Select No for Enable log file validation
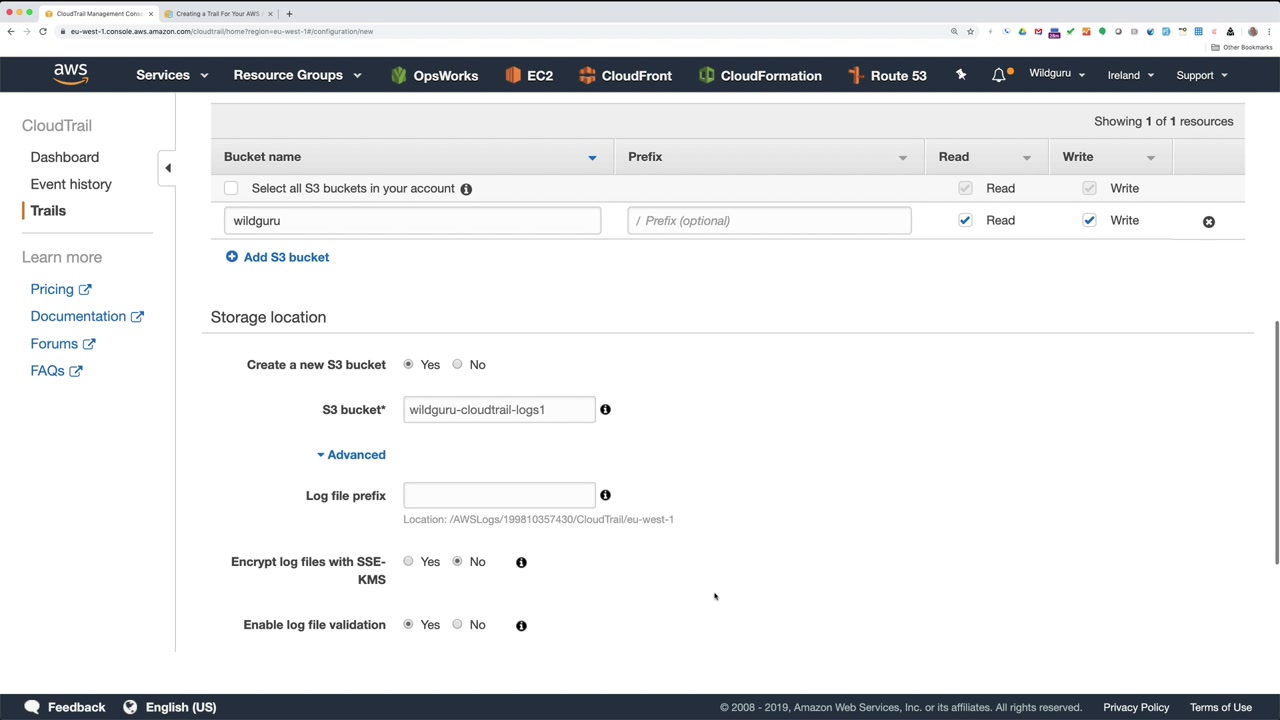This screenshot has height=720, width=1280. pos(457,624)
